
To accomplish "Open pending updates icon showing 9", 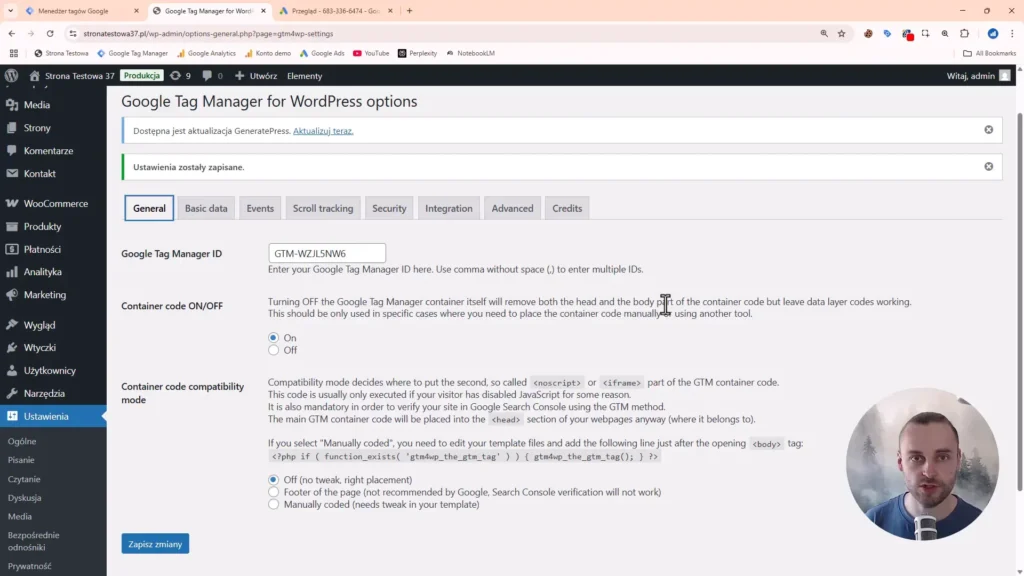I will tap(180, 76).
